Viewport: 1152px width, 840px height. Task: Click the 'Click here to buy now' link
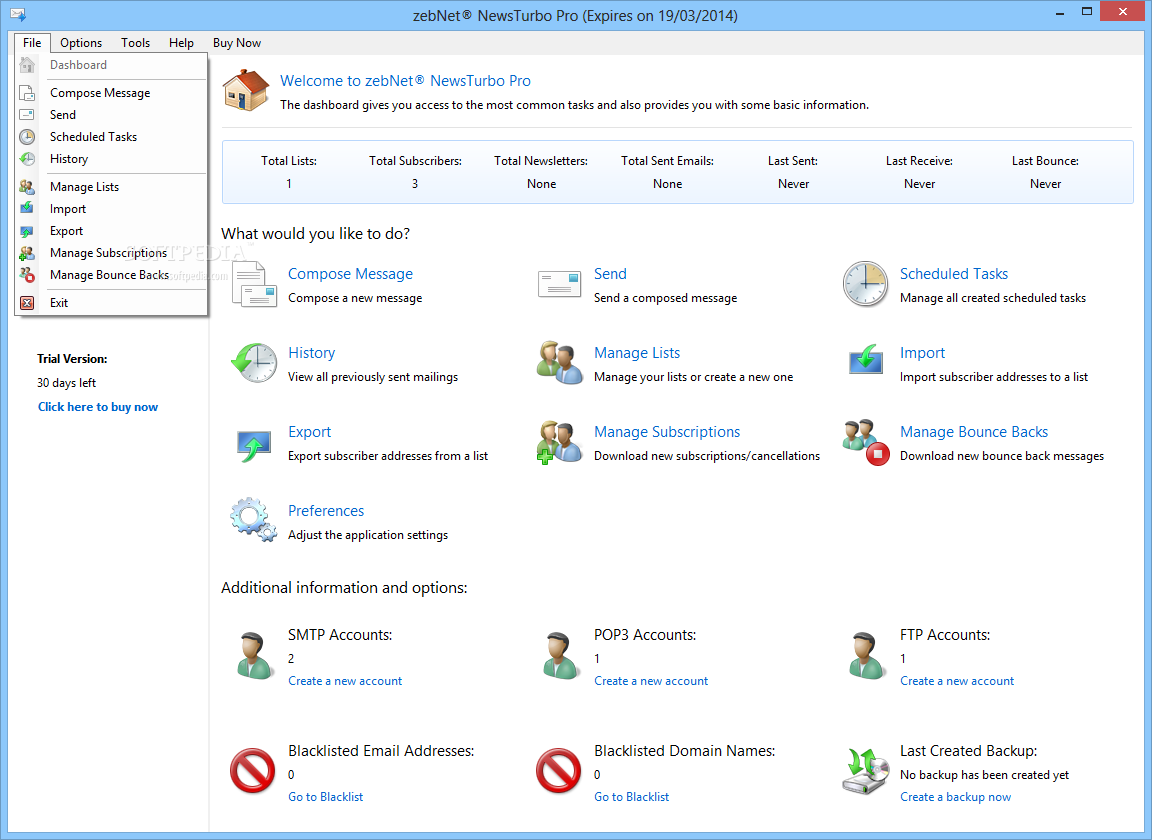[x=98, y=407]
